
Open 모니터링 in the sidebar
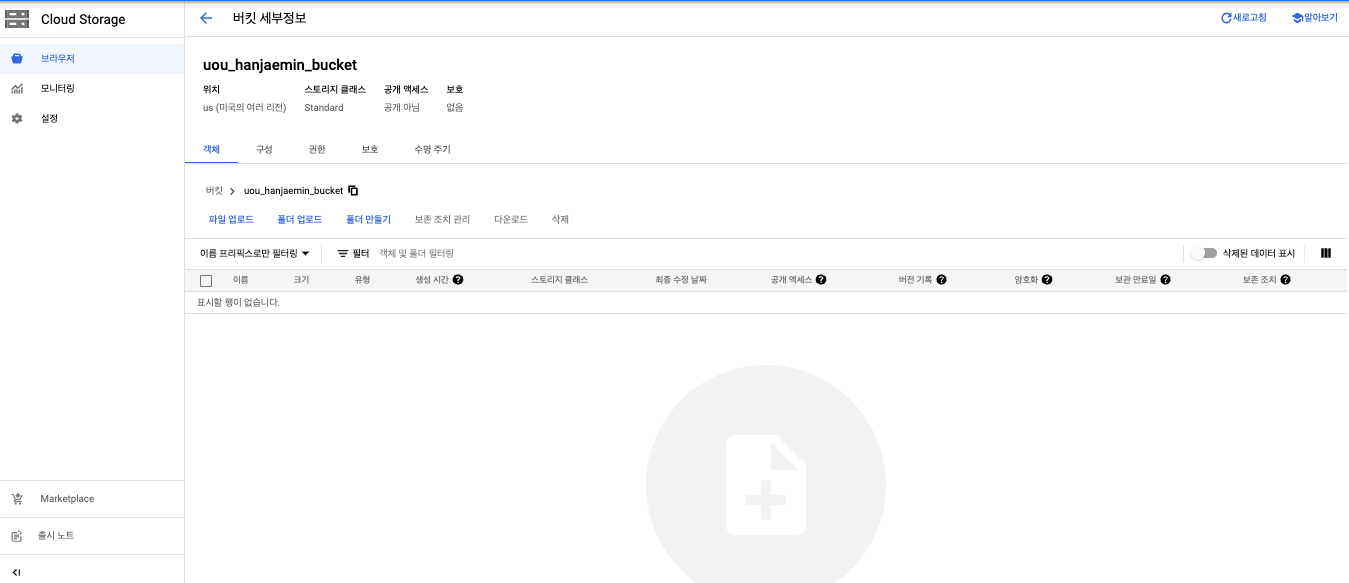tap(92, 89)
